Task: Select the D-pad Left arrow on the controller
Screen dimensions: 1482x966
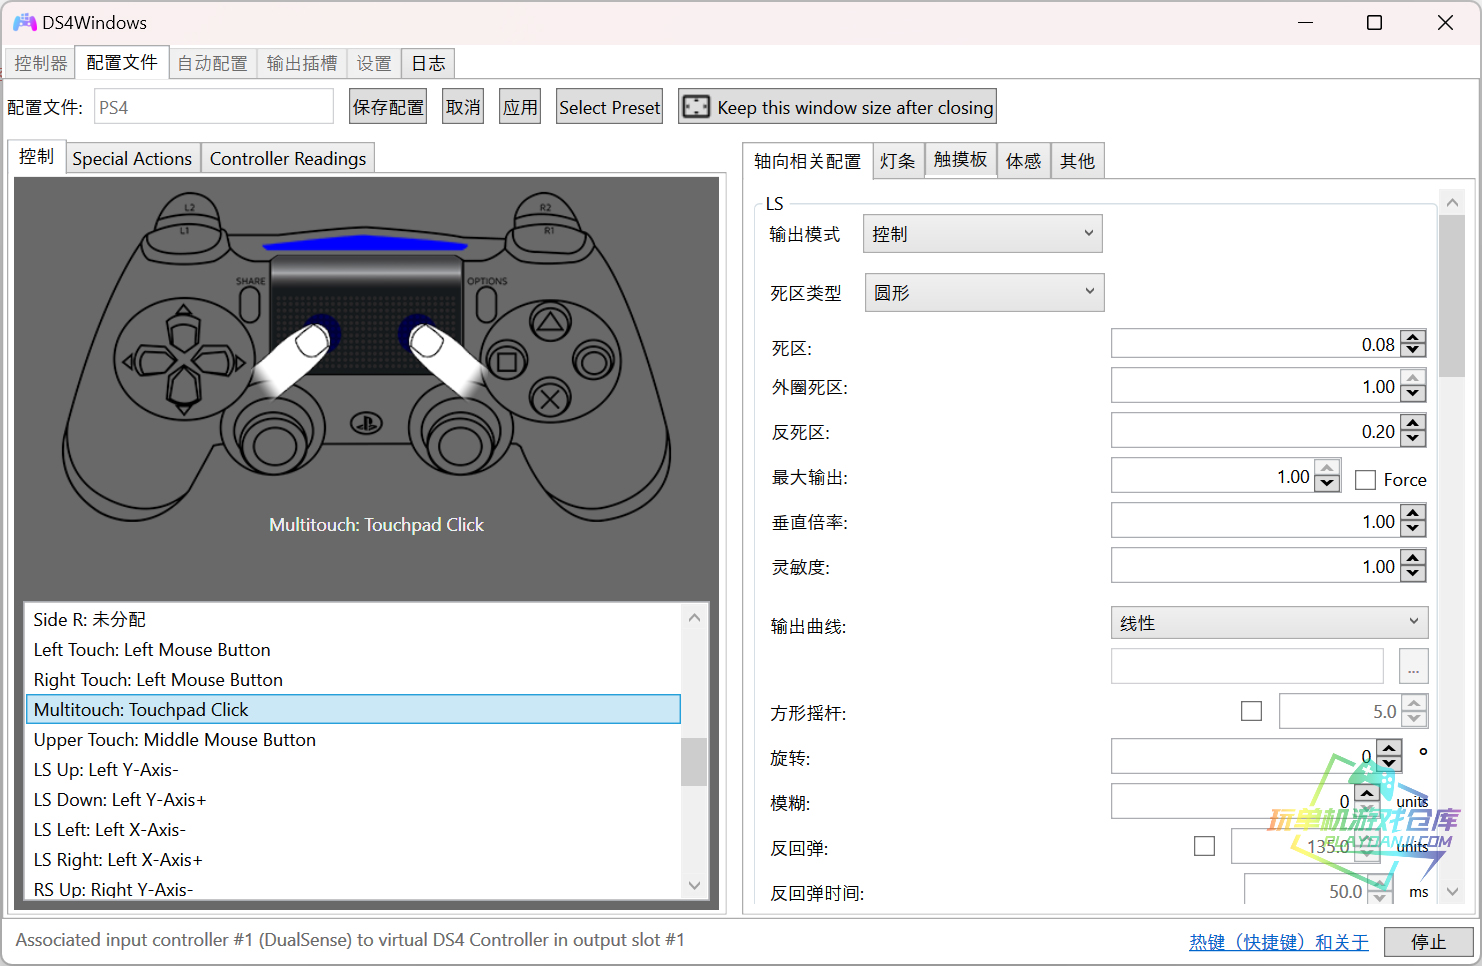Action: click(x=148, y=361)
